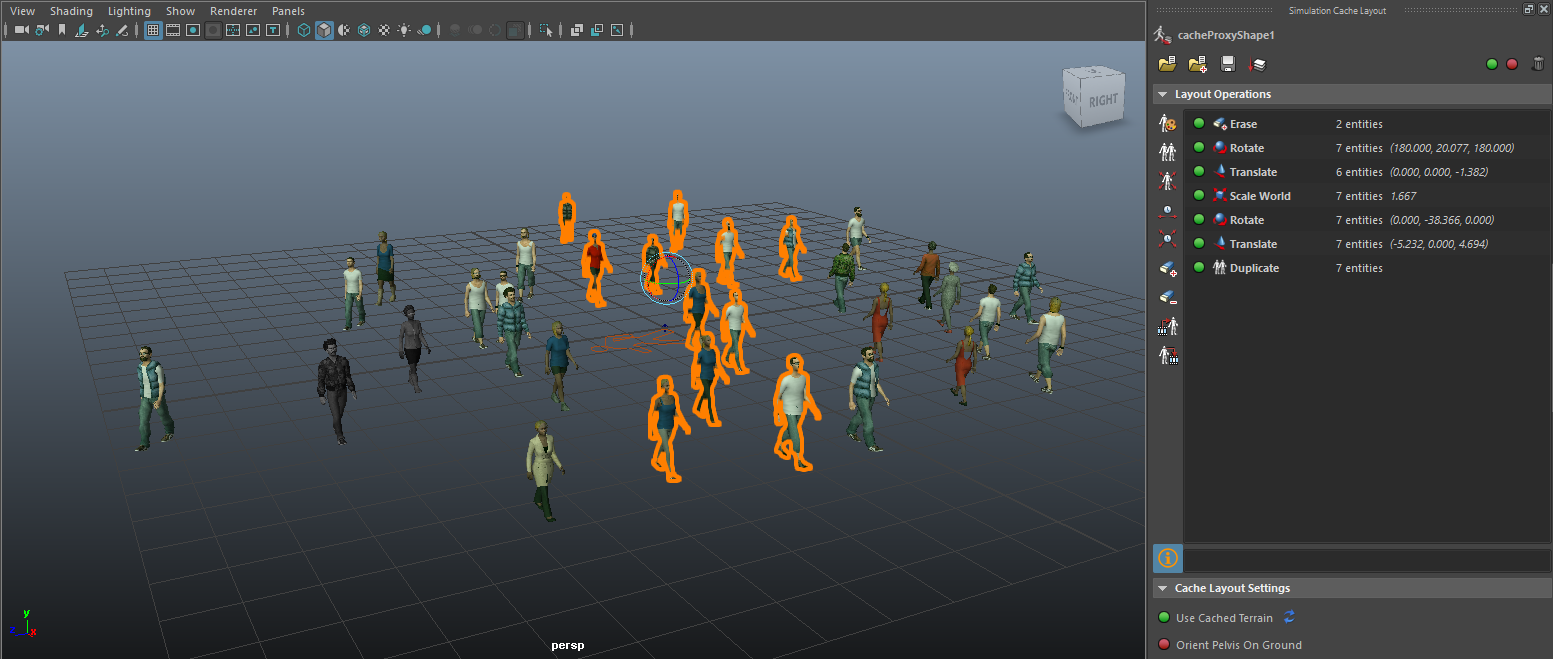Open the Grease Pencil tool icon
Image resolution: width=1553 pixels, height=659 pixels.
122,30
